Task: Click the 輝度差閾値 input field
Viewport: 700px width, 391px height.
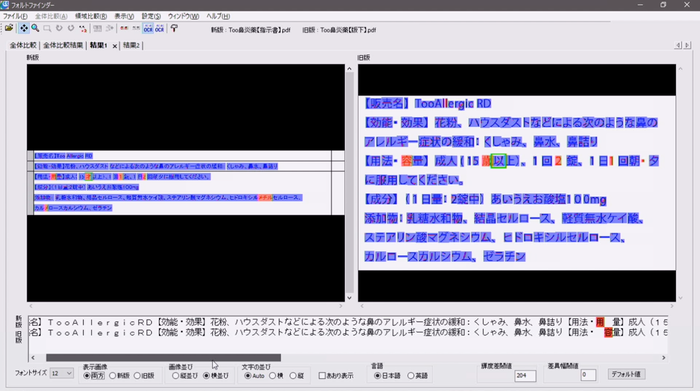Action: pos(525,376)
